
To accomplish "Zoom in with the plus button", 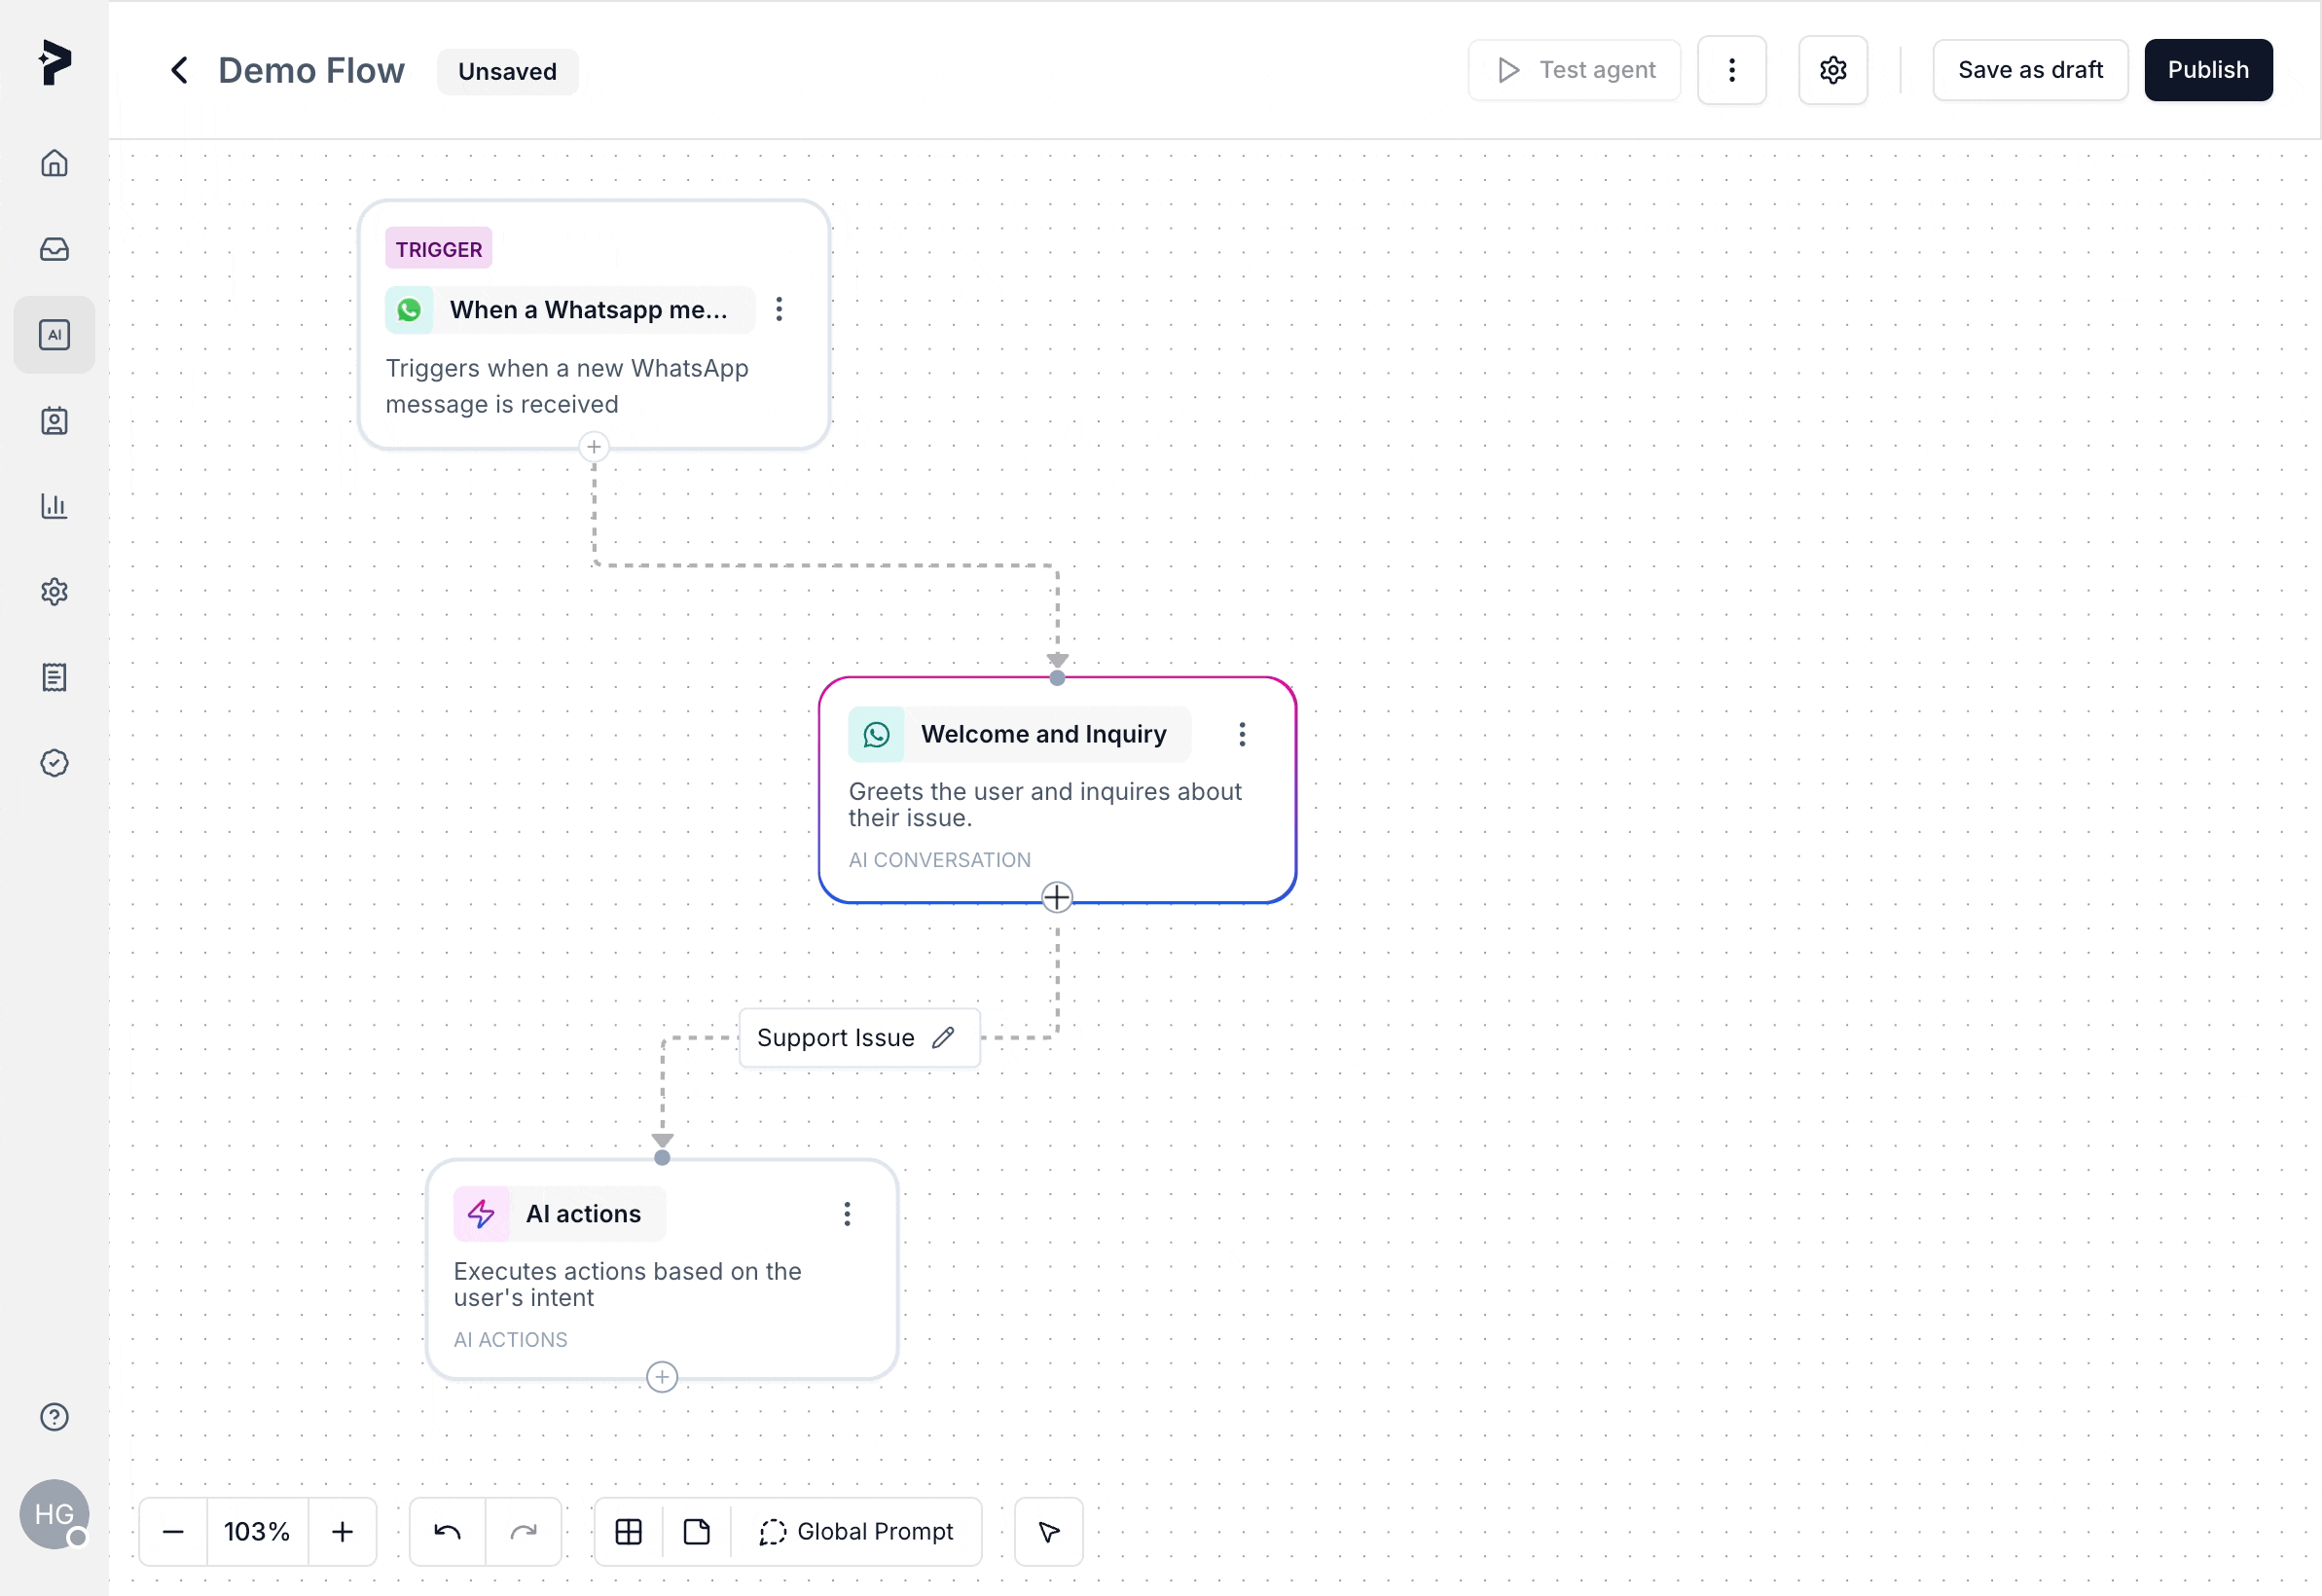I will [x=342, y=1531].
